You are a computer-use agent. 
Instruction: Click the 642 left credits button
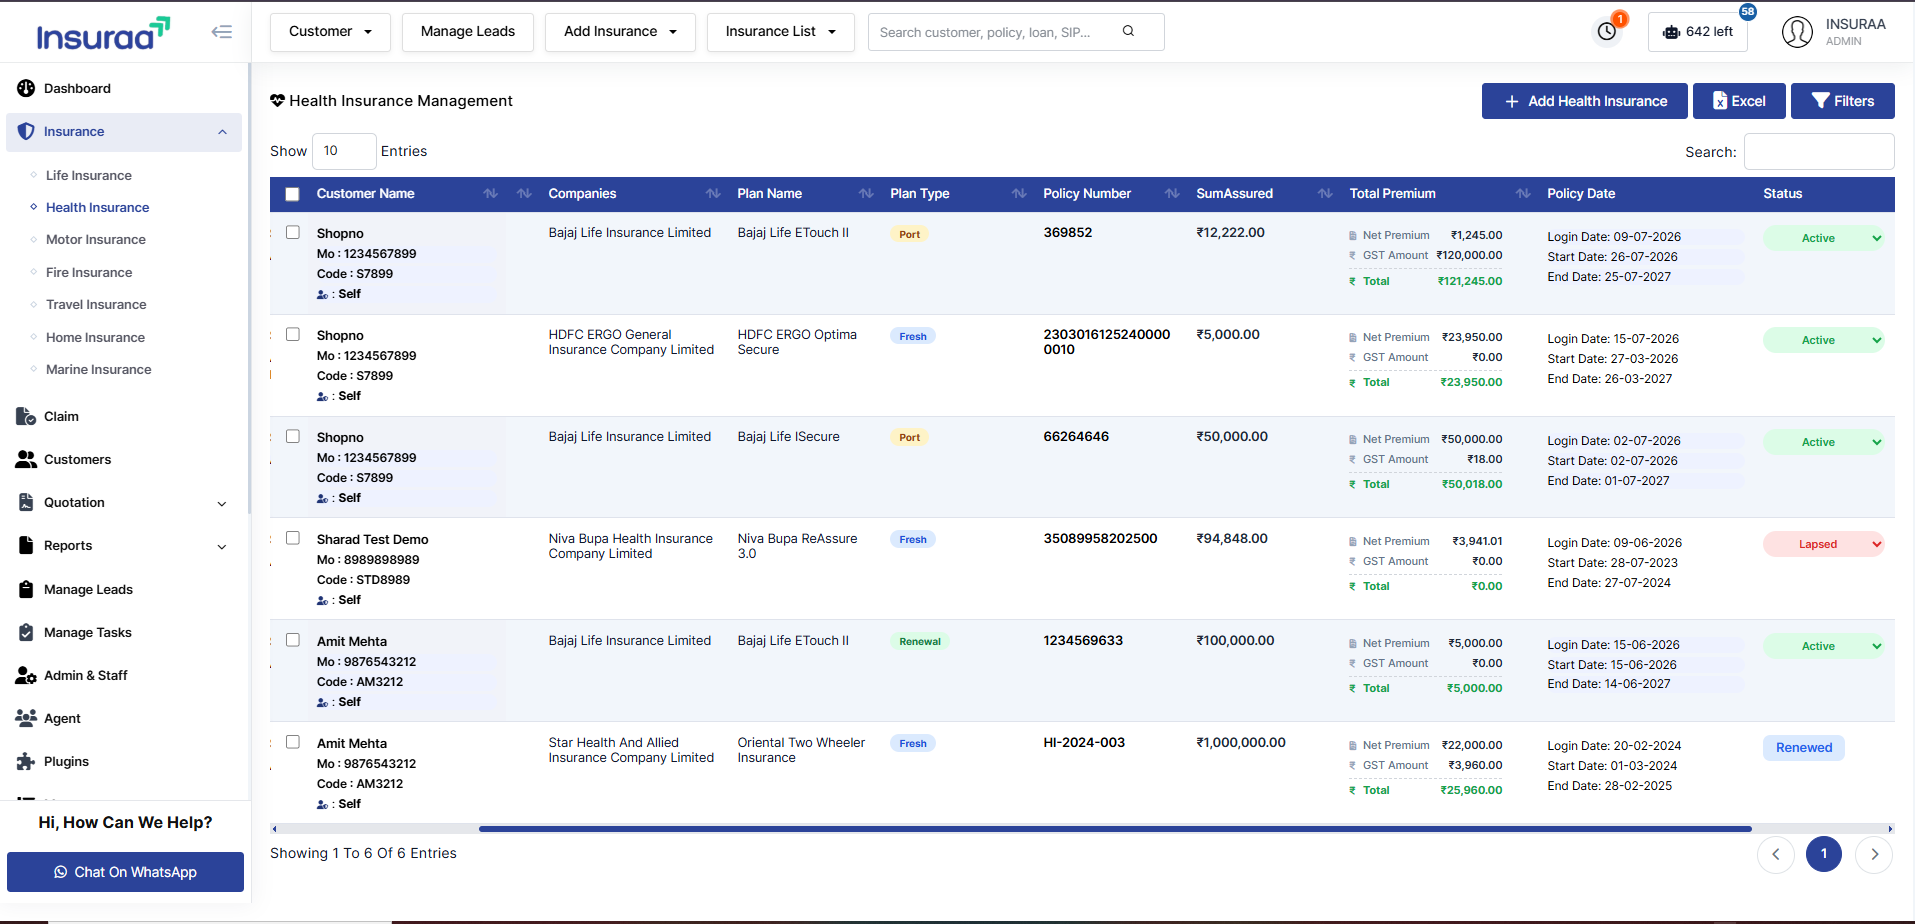pos(1698,32)
